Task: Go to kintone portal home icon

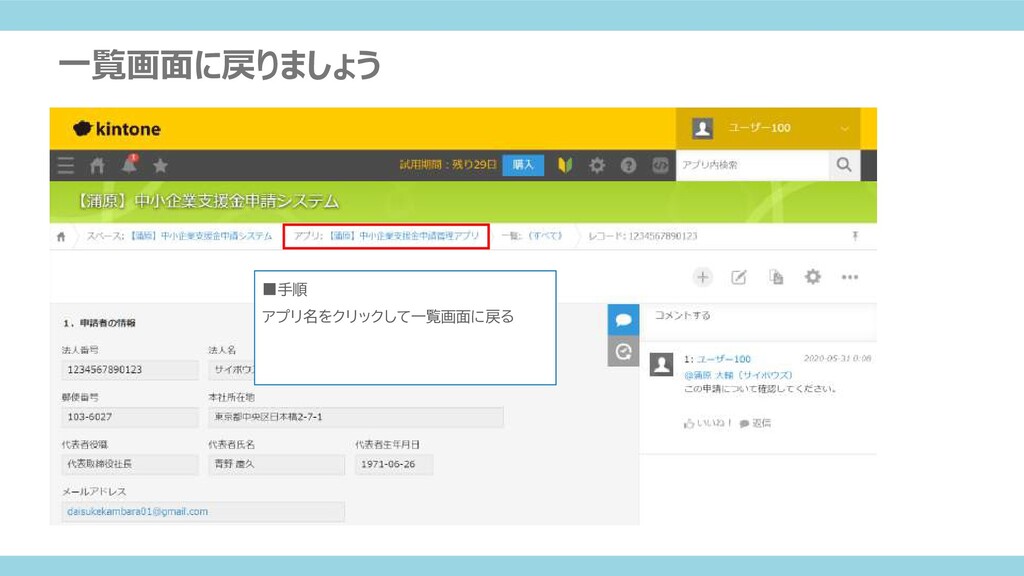Action: [97, 165]
